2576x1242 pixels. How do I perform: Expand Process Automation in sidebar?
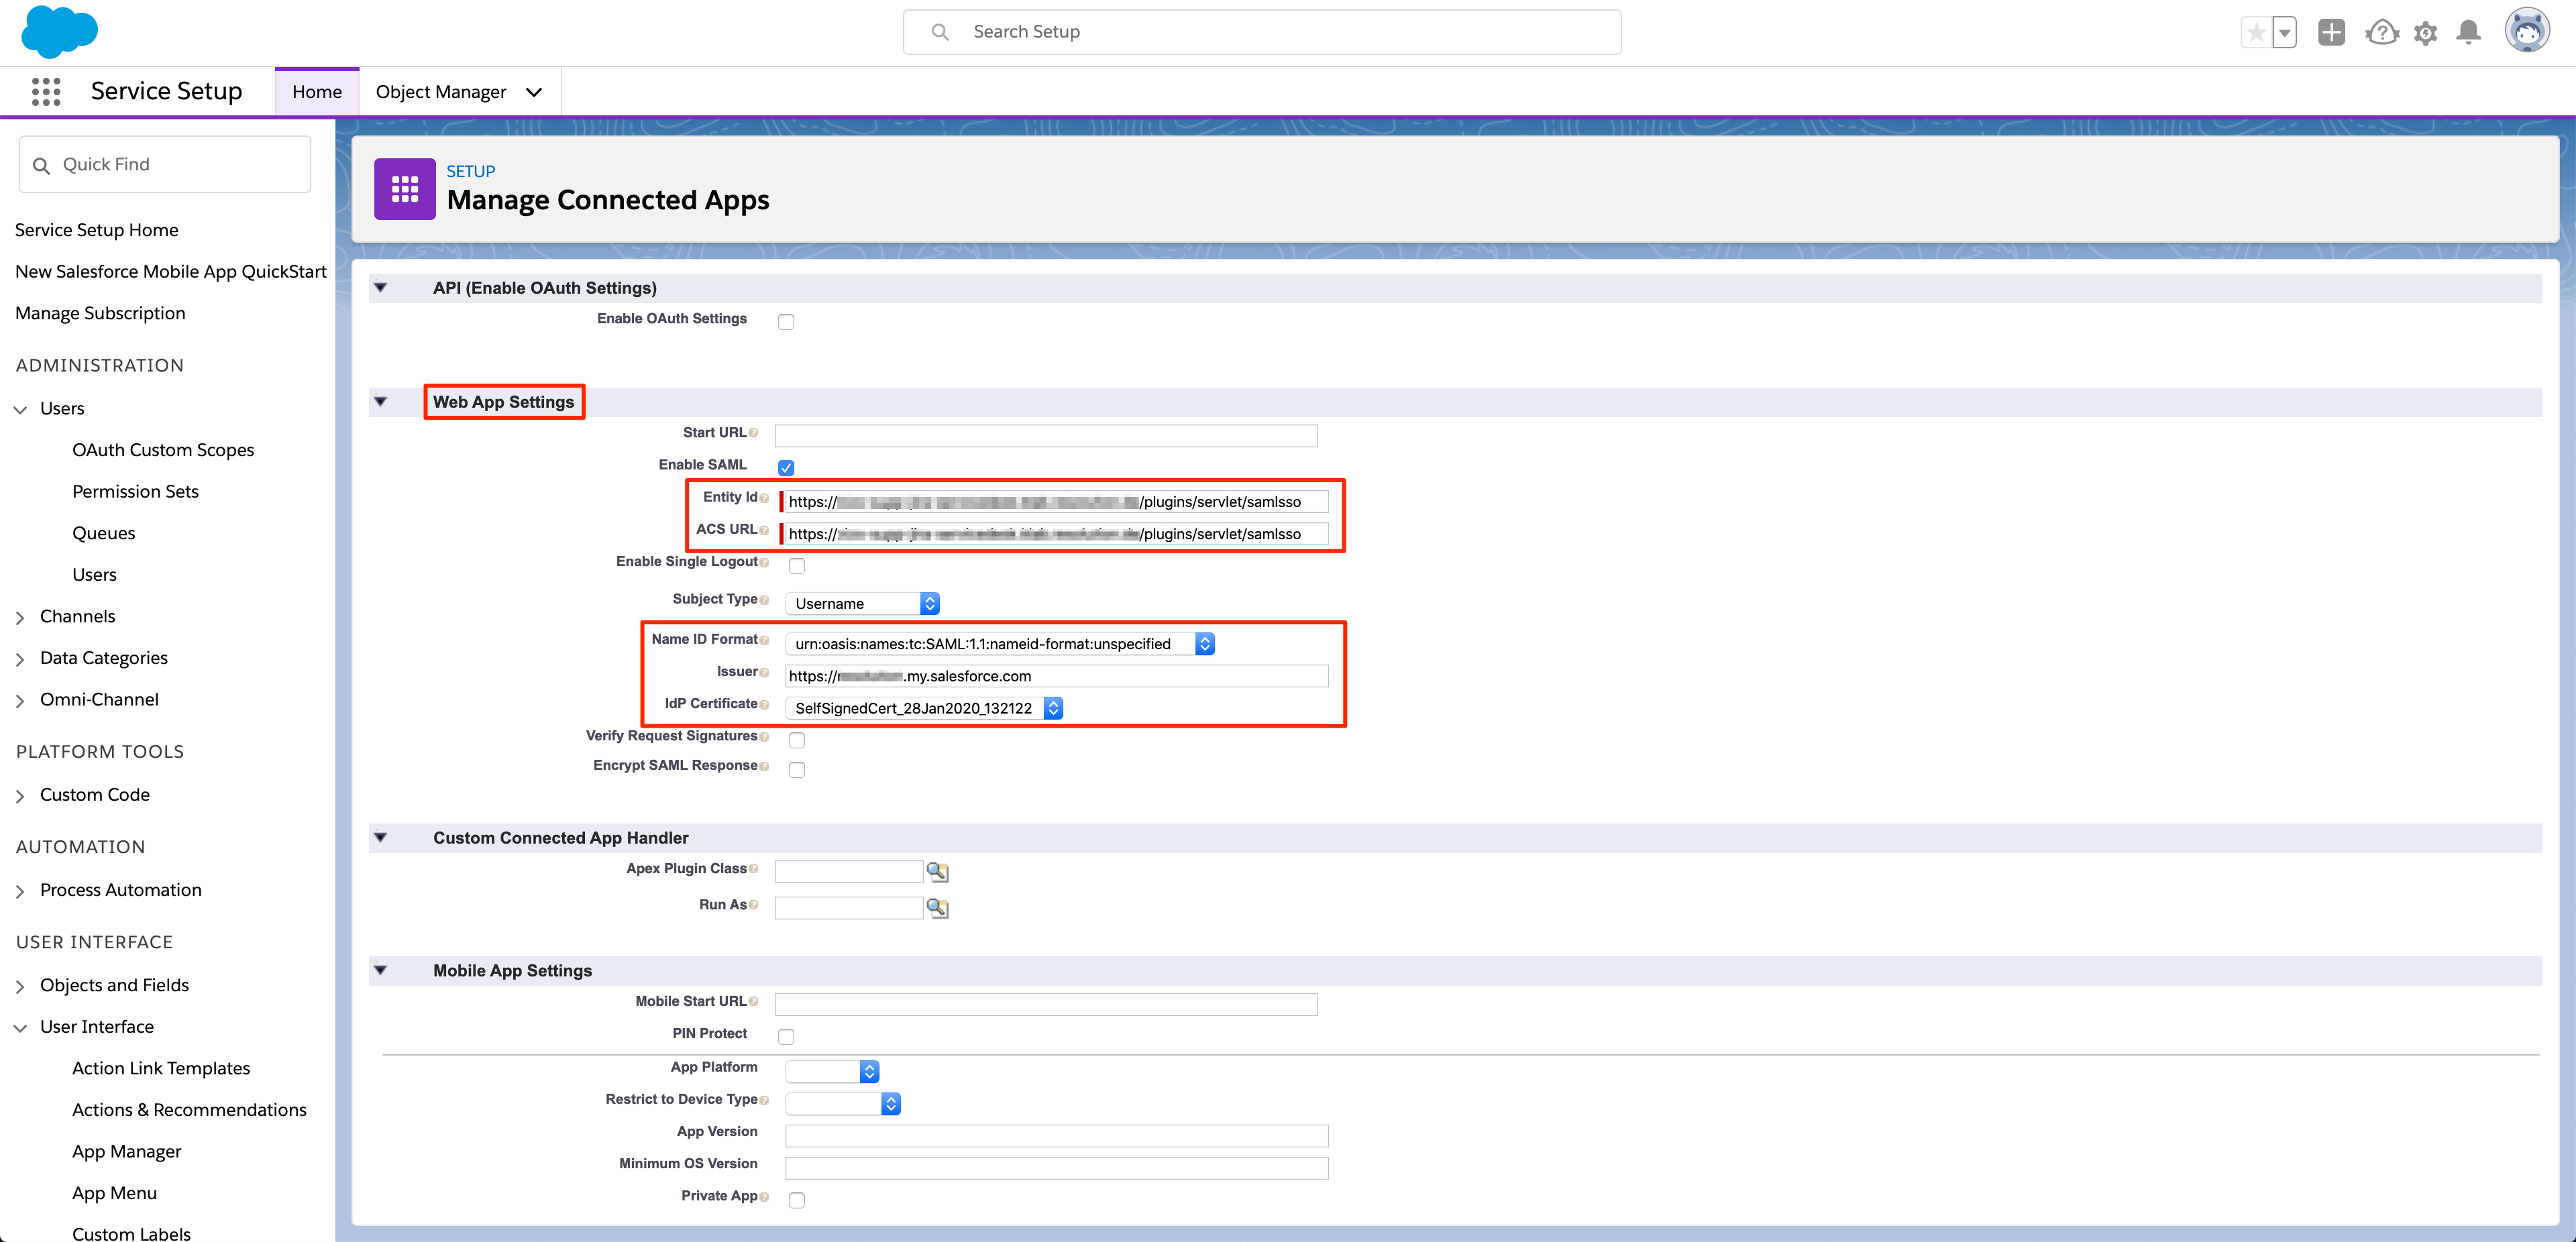point(20,891)
